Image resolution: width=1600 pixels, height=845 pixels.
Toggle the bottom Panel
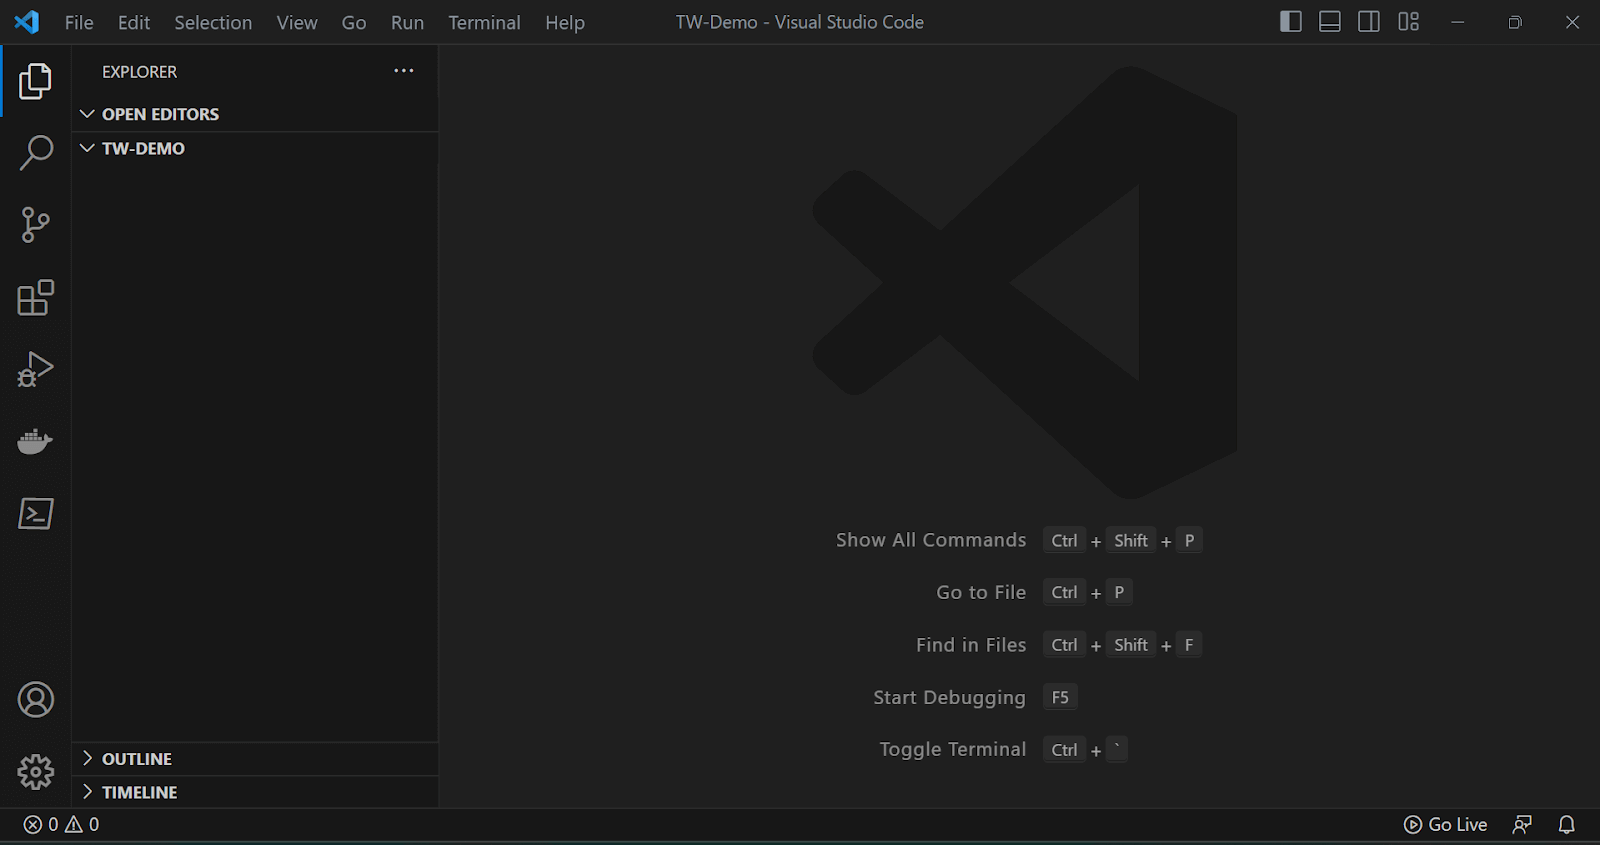[1330, 22]
